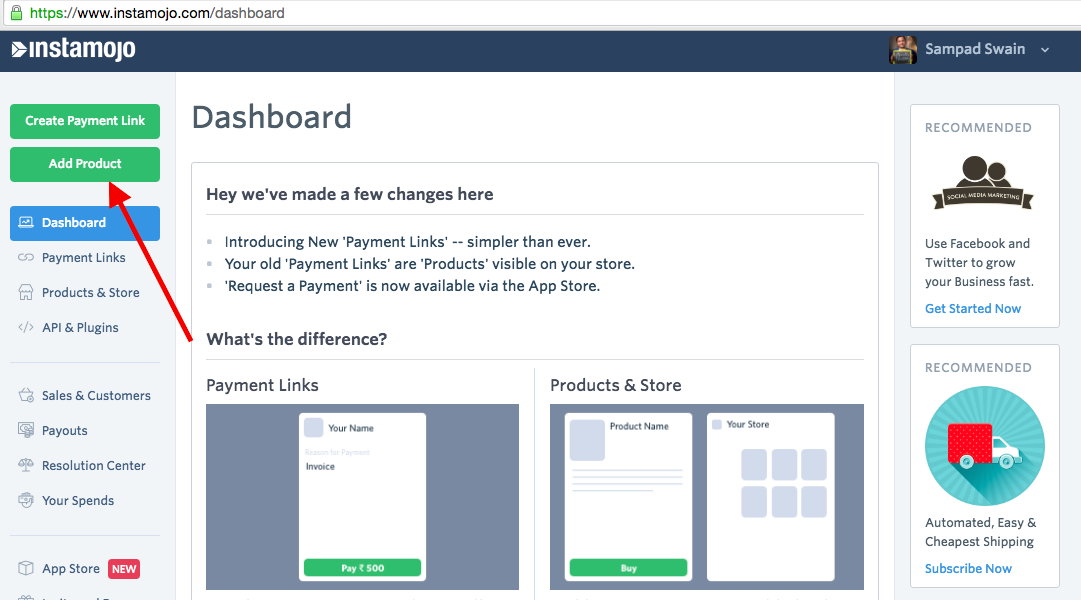Click the browser address bar padlock icon
This screenshot has height=600, width=1081.
tap(15, 13)
